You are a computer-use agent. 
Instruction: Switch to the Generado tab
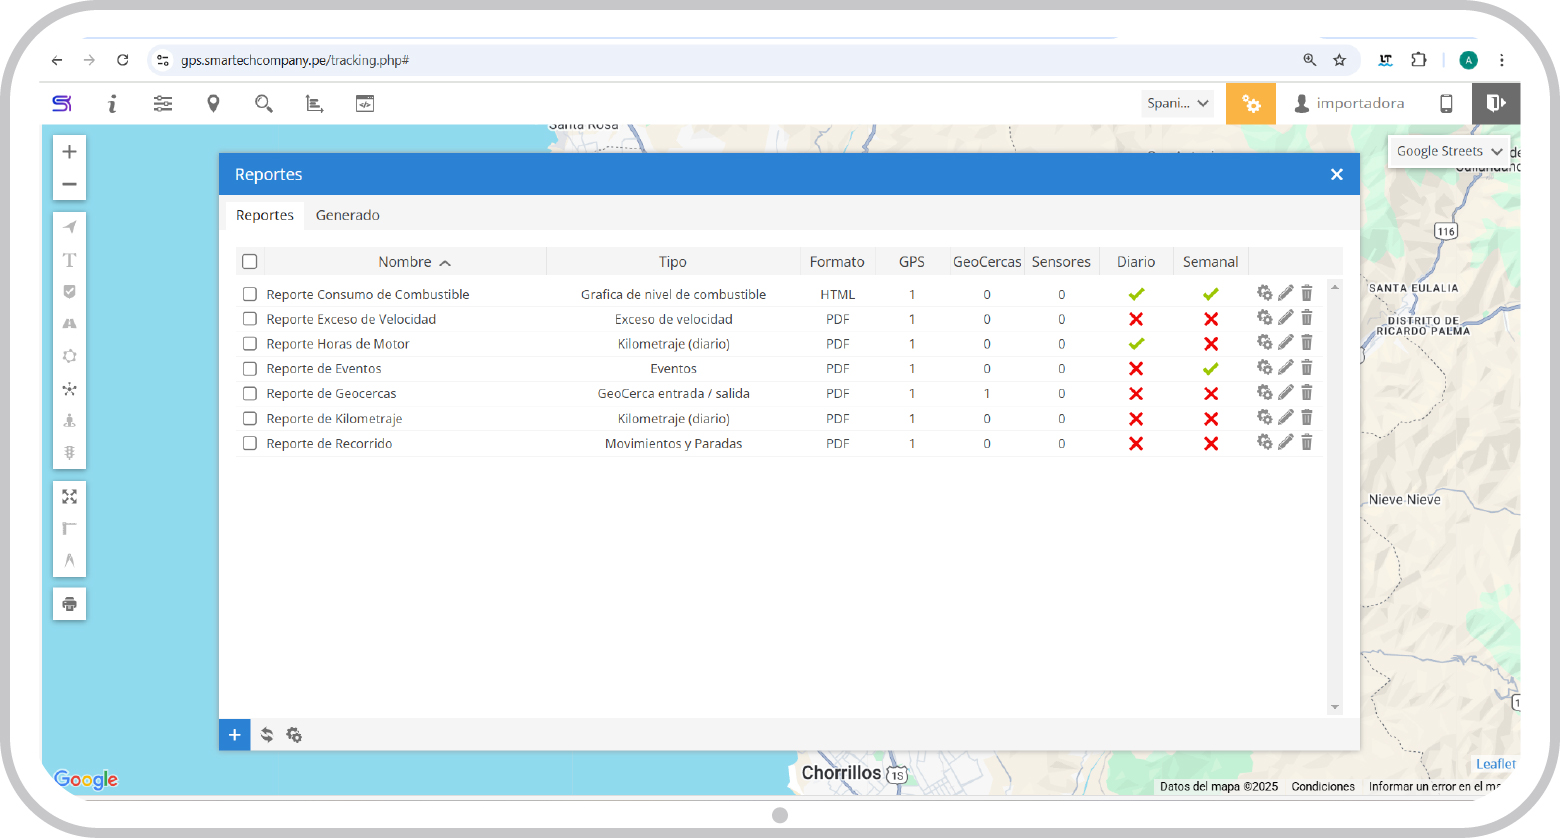click(347, 215)
